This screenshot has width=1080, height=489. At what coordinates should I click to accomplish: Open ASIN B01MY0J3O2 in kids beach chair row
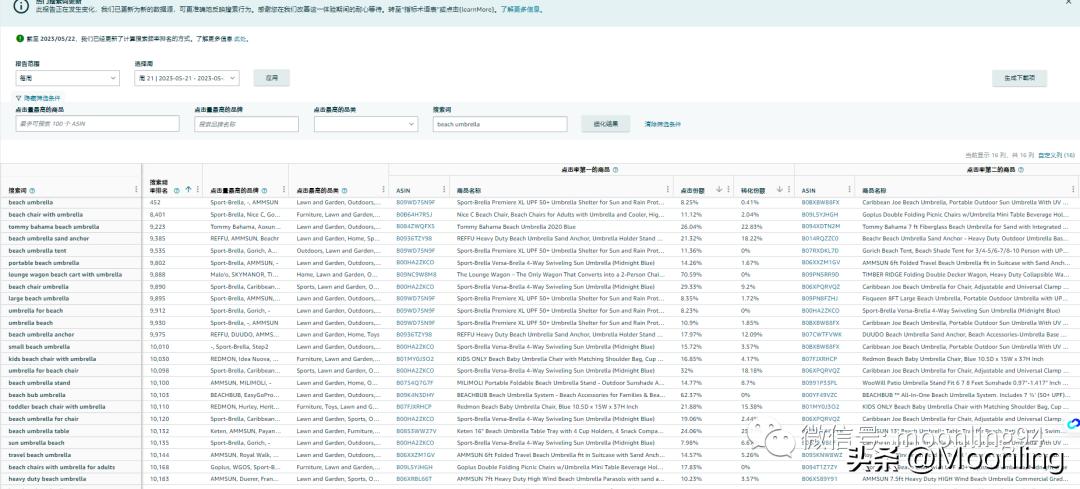click(x=415, y=359)
